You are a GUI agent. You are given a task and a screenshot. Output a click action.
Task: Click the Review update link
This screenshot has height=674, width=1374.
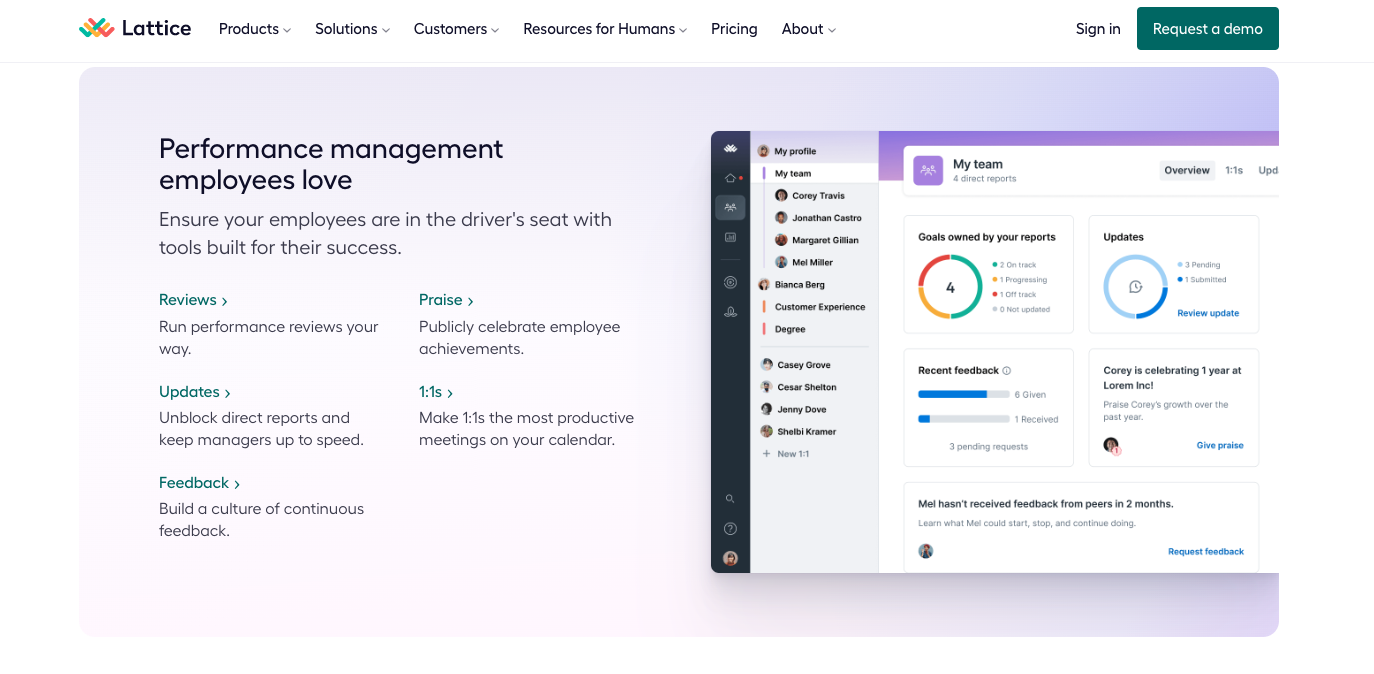pos(1208,313)
